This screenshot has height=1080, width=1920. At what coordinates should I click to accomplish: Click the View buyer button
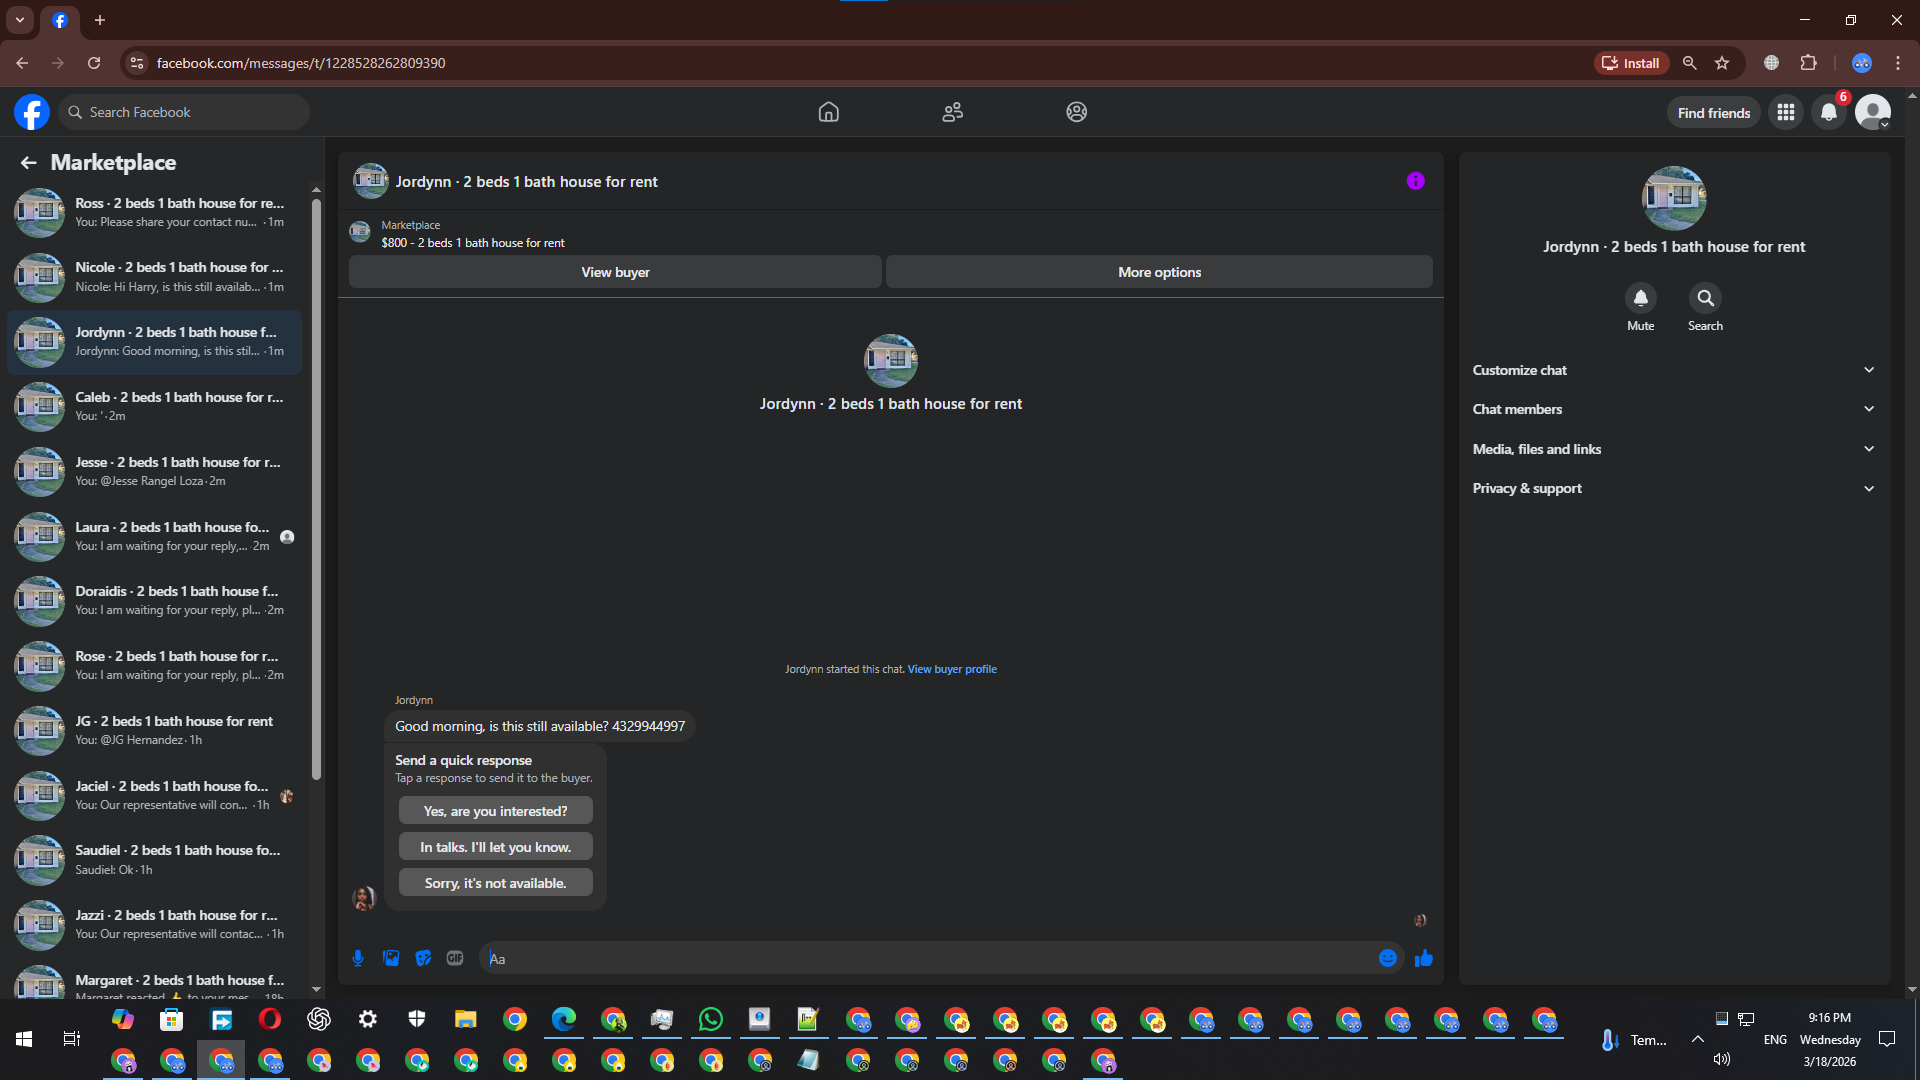[x=615, y=272]
